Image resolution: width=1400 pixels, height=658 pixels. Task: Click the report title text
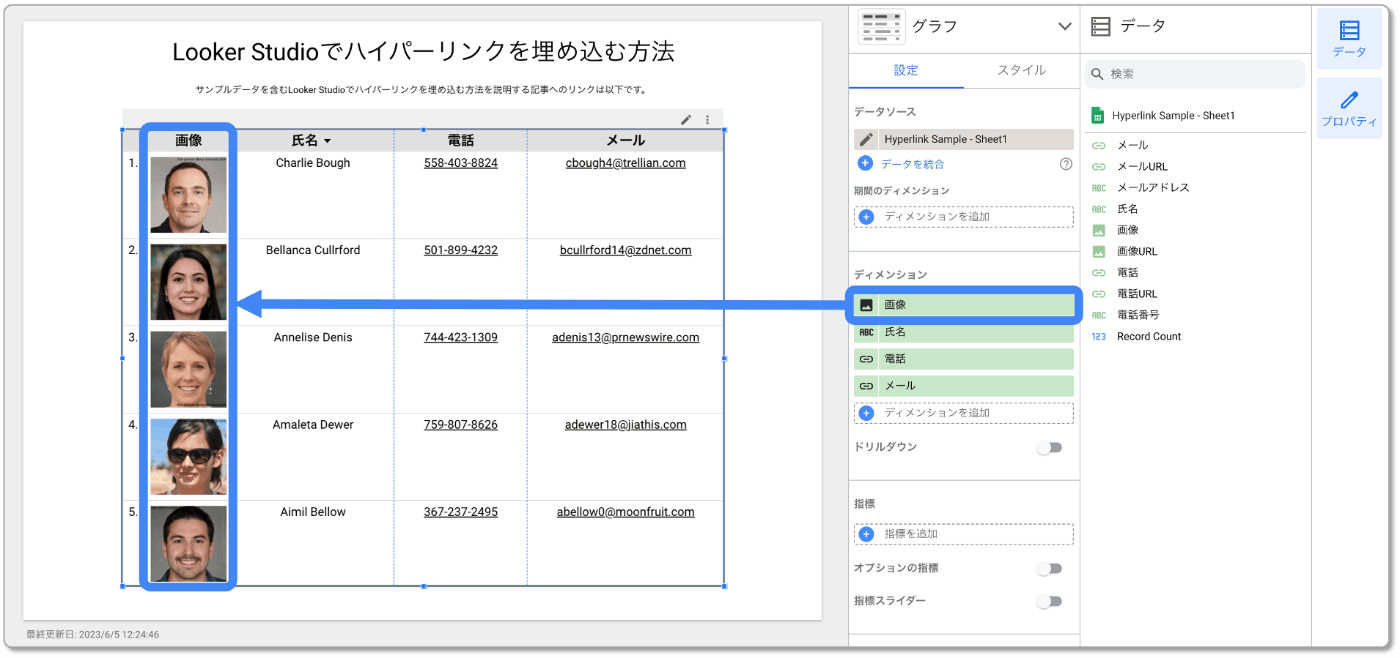point(423,52)
